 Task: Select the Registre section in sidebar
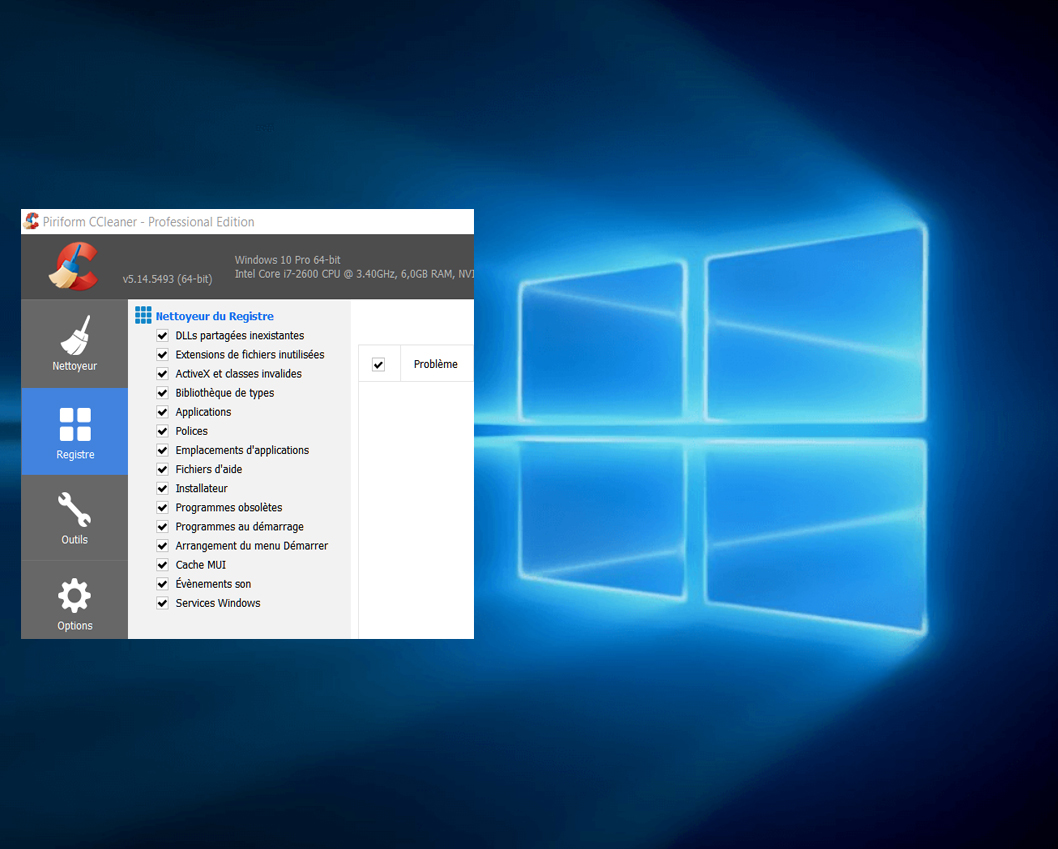[74, 432]
